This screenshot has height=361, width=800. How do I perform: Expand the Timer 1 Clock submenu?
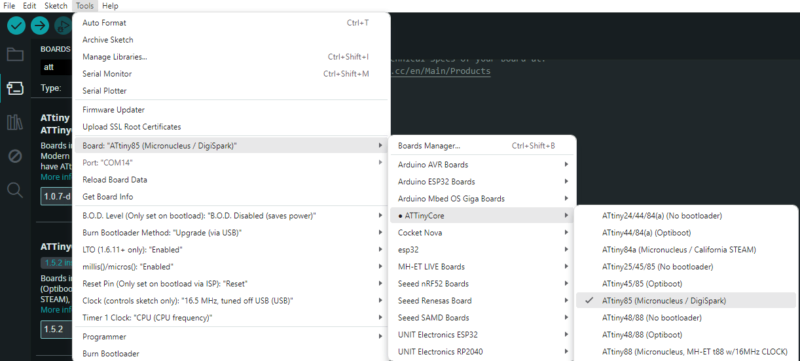232,318
